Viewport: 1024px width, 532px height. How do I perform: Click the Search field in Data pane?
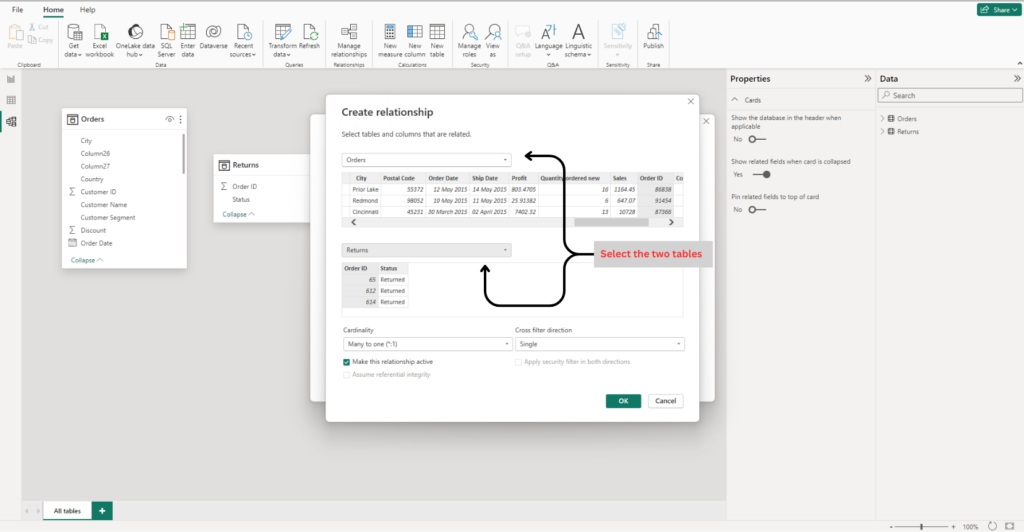pos(950,95)
